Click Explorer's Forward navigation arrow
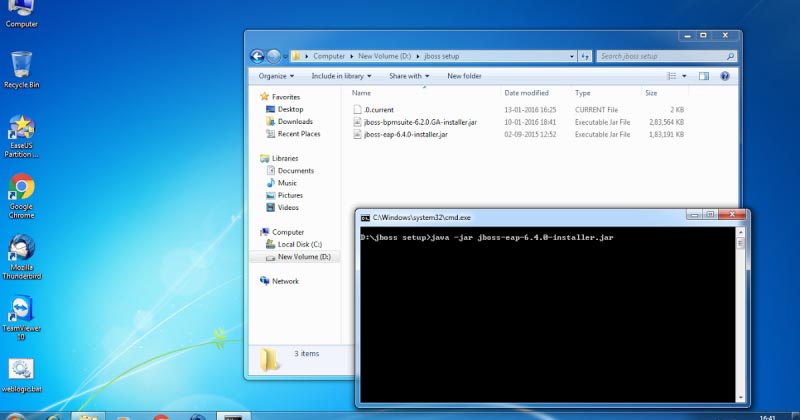The width and height of the screenshot is (800, 420). [x=273, y=56]
